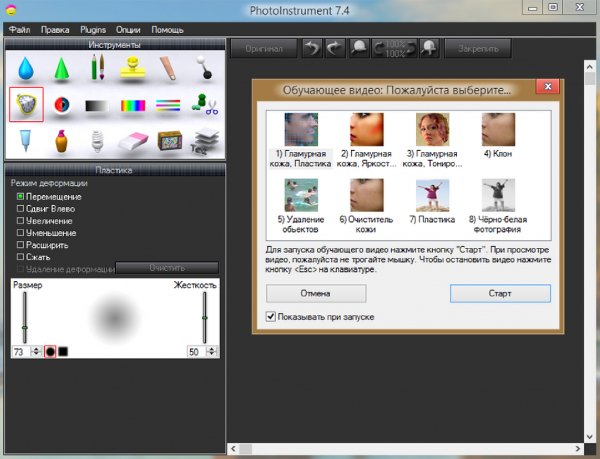Select tutorial 2 Гламурная кожа, Яркость

tap(367, 140)
